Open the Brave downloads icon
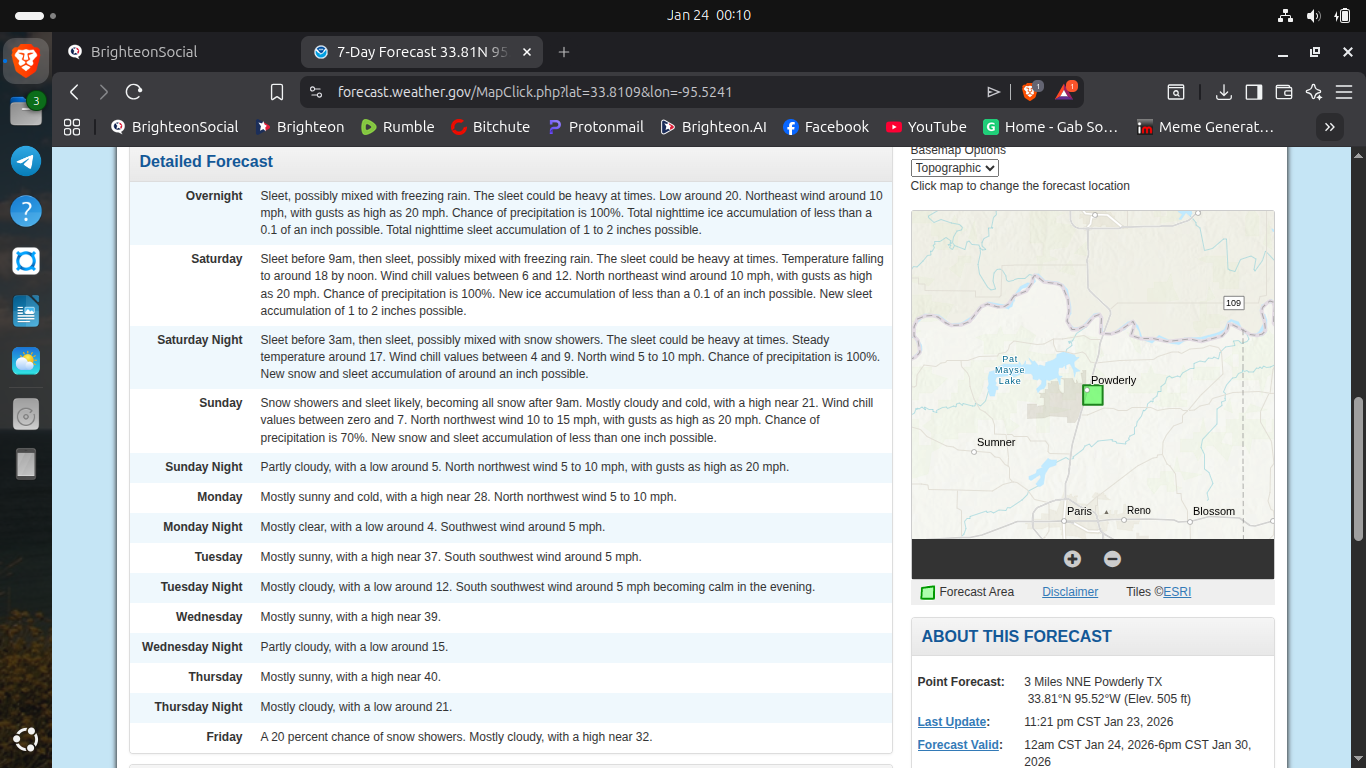The height and width of the screenshot is (768, 1366). [1223, 92]
